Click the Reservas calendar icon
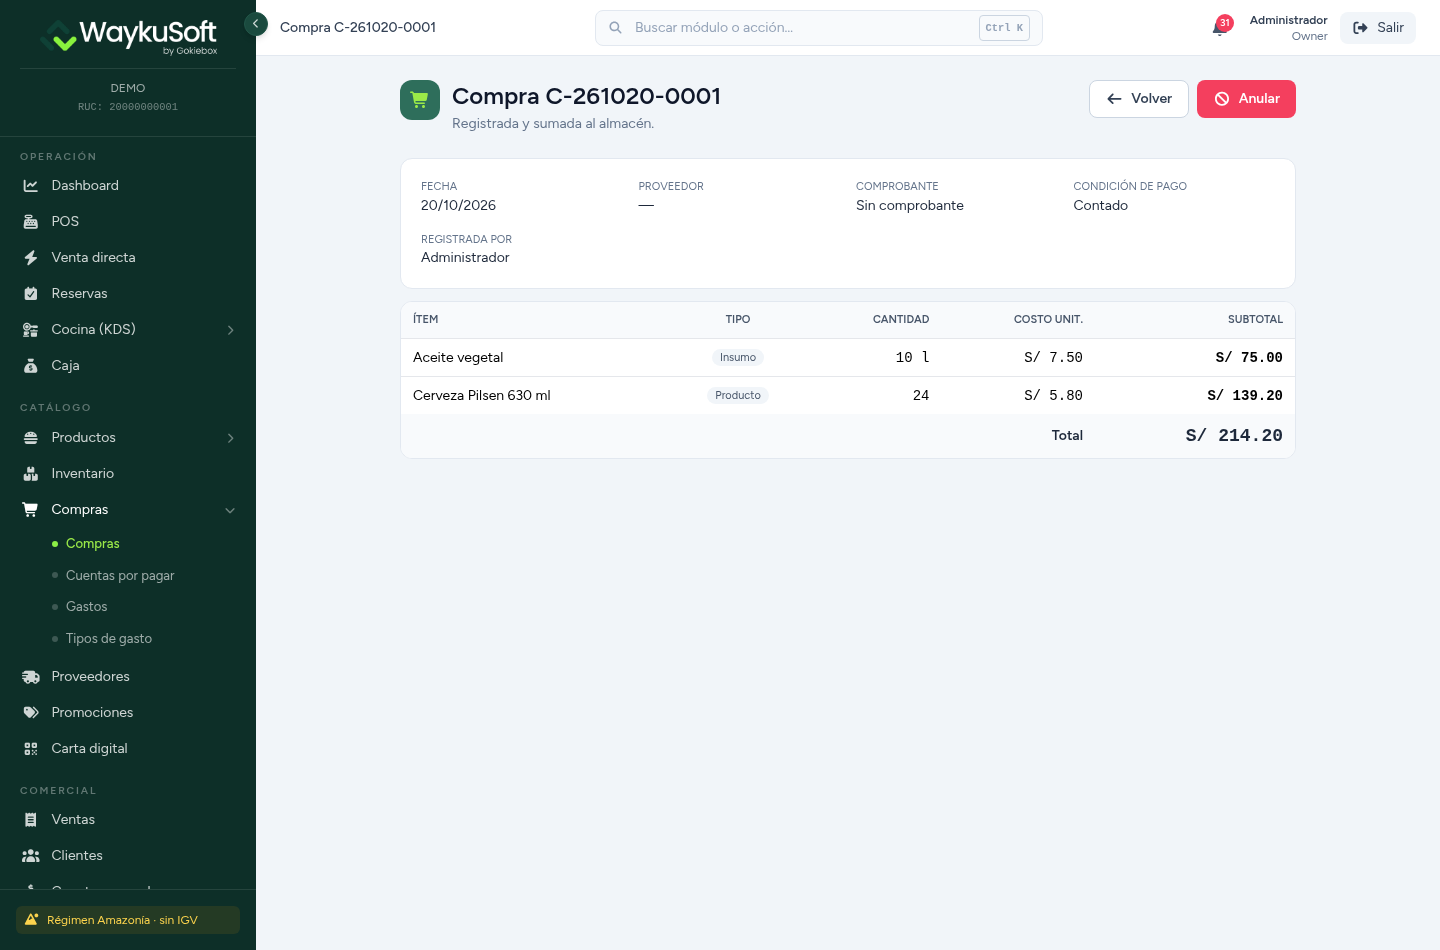The height and width of the screenshot is (950, 1440). point(31,294)
